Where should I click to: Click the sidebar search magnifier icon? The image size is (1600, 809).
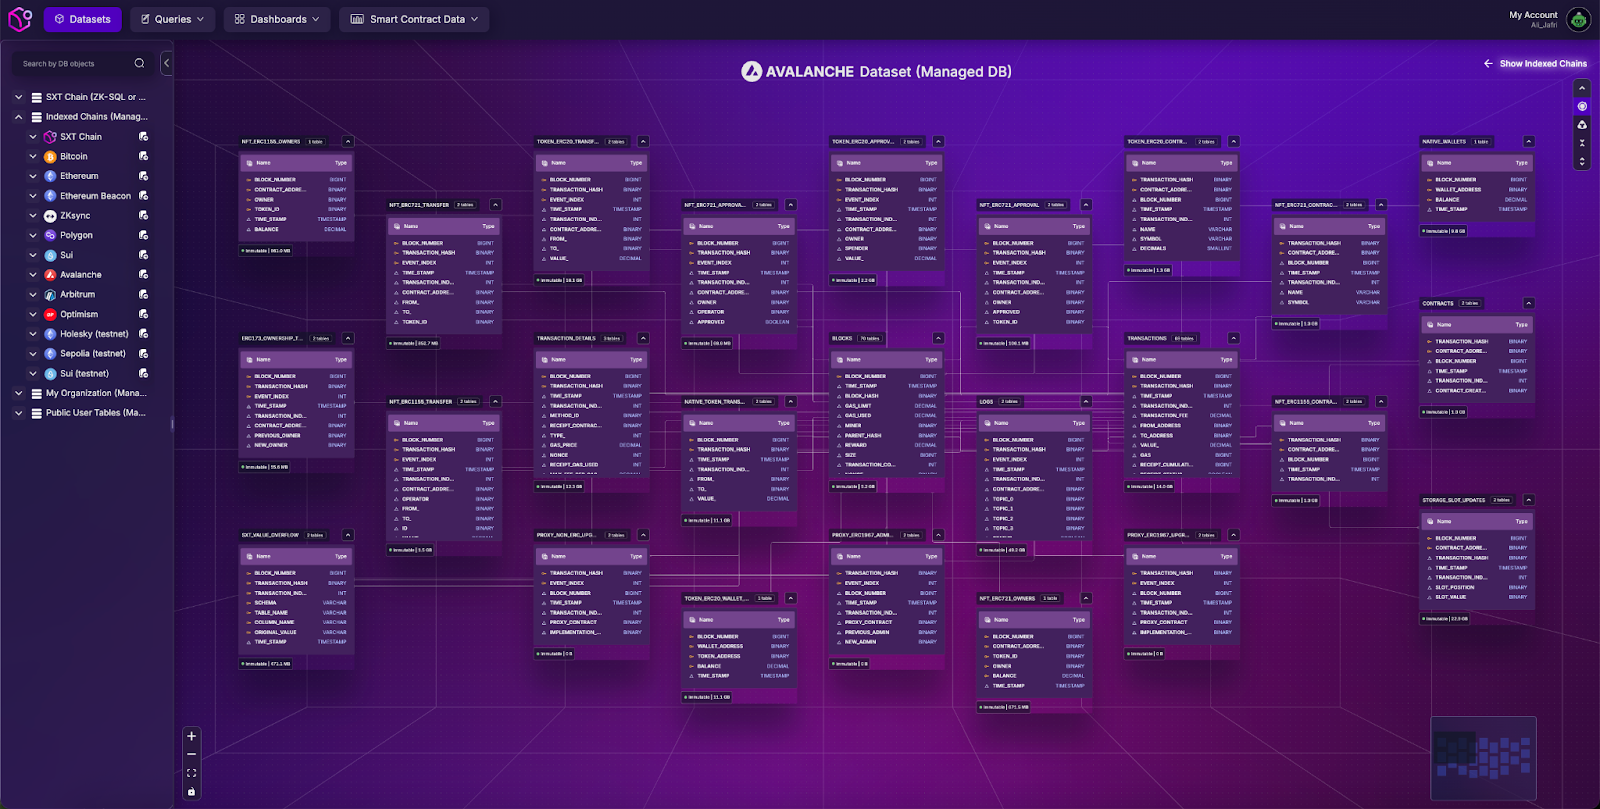tap(139, 63)
